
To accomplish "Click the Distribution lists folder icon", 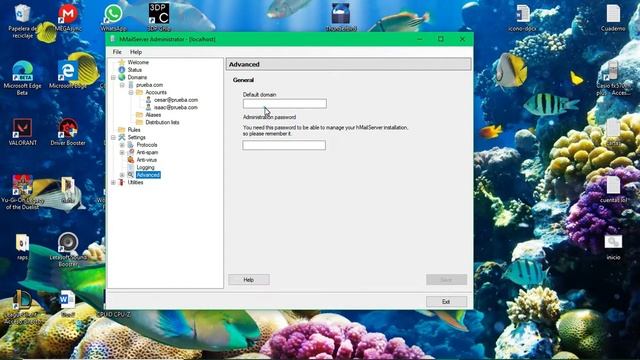I will 139,122.
